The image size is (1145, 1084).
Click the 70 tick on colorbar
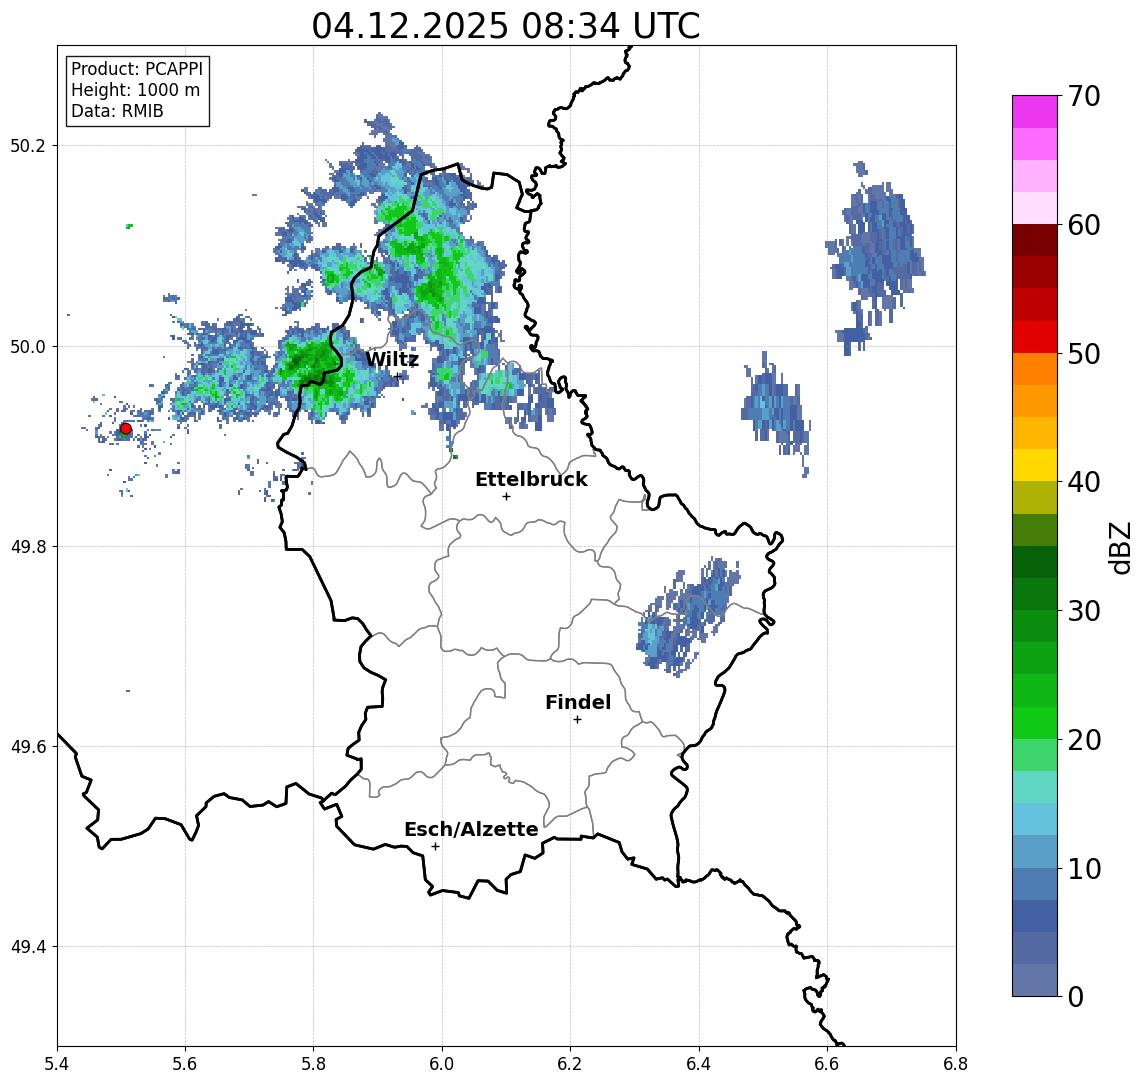click(x=1084, y=96)
